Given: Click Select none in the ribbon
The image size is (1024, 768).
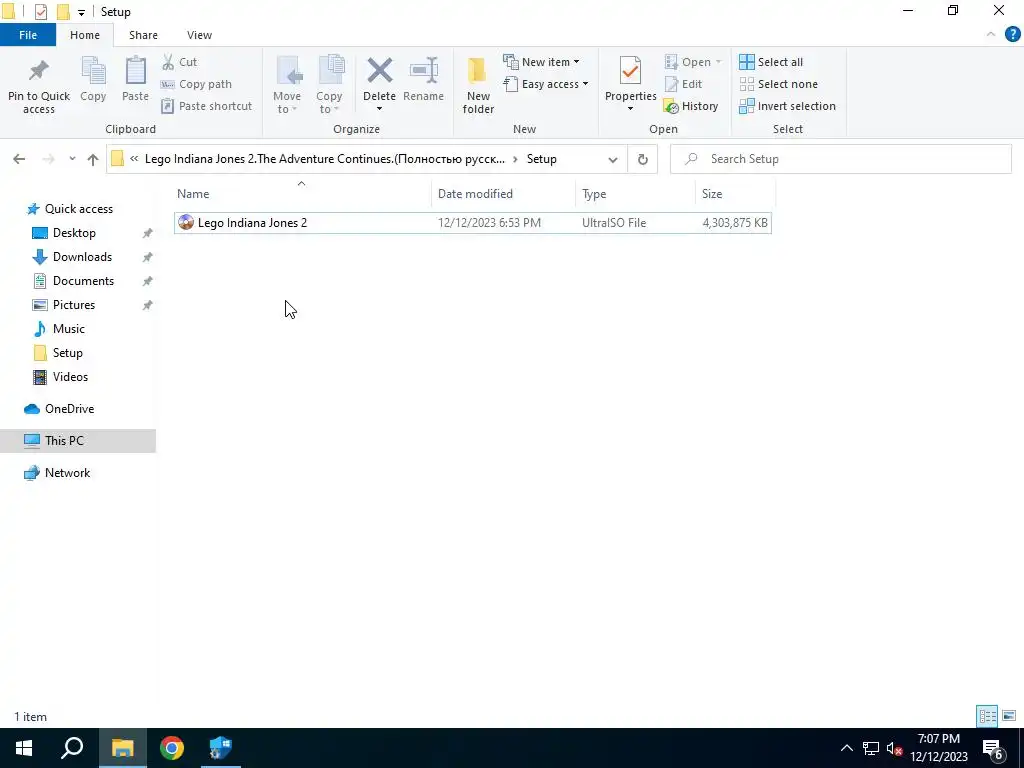Looking at the screenshot, I should coord(778,84).
